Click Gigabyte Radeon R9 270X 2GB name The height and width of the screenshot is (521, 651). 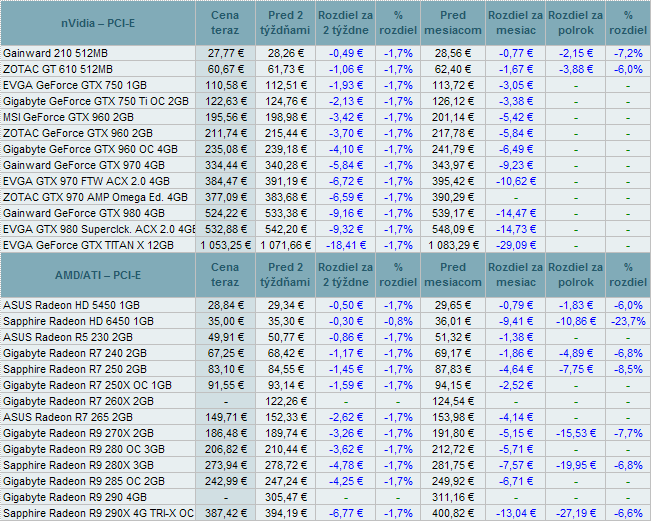coord(78,433)
